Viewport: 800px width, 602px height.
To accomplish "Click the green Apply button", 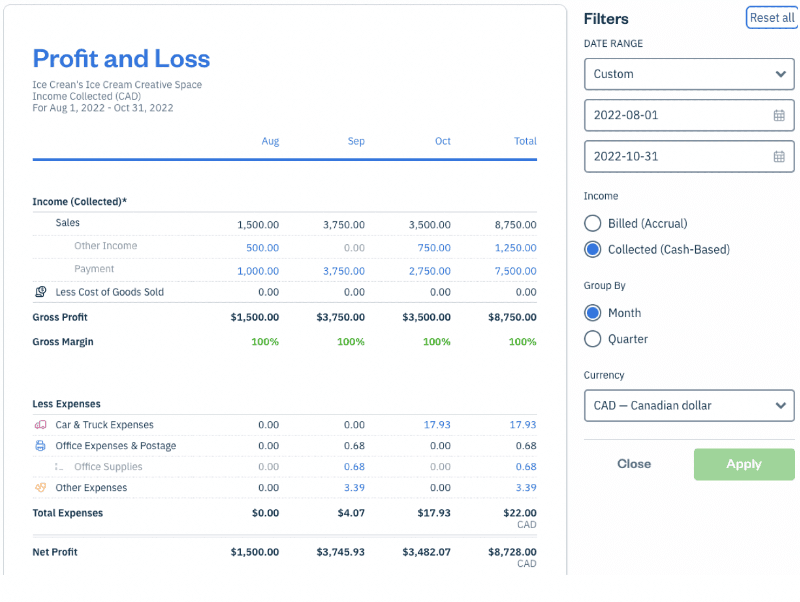I will click(x=743, y=464).
